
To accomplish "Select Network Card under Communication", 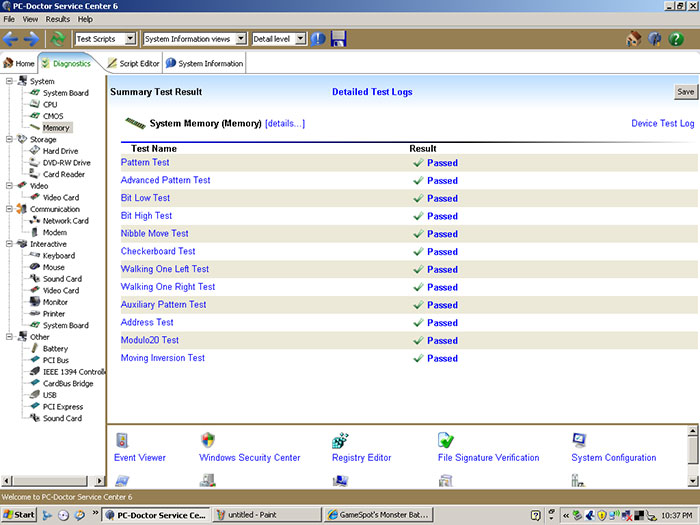I will coord(66,221).
